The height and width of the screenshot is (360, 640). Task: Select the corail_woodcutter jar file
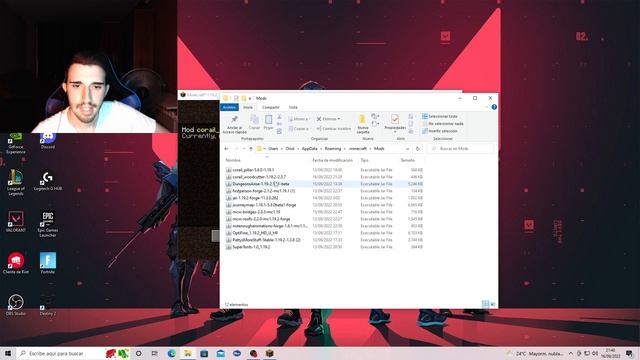[x=324, y=177]
